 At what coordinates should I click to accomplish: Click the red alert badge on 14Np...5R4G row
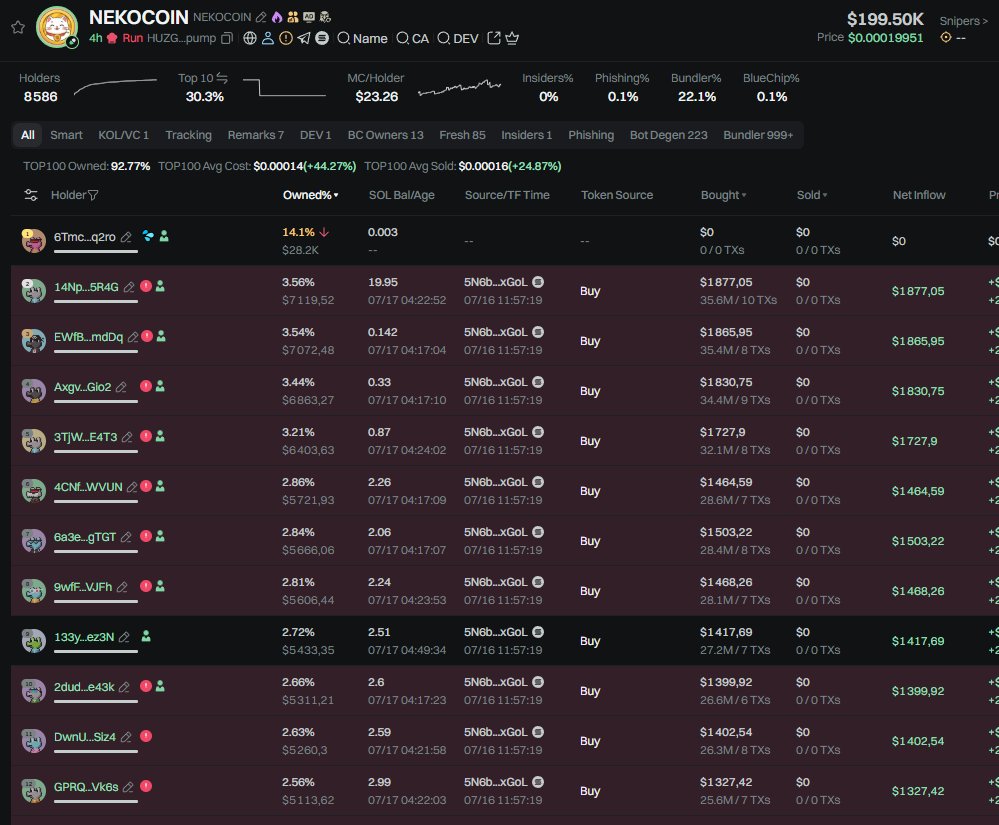coord(146,286)
